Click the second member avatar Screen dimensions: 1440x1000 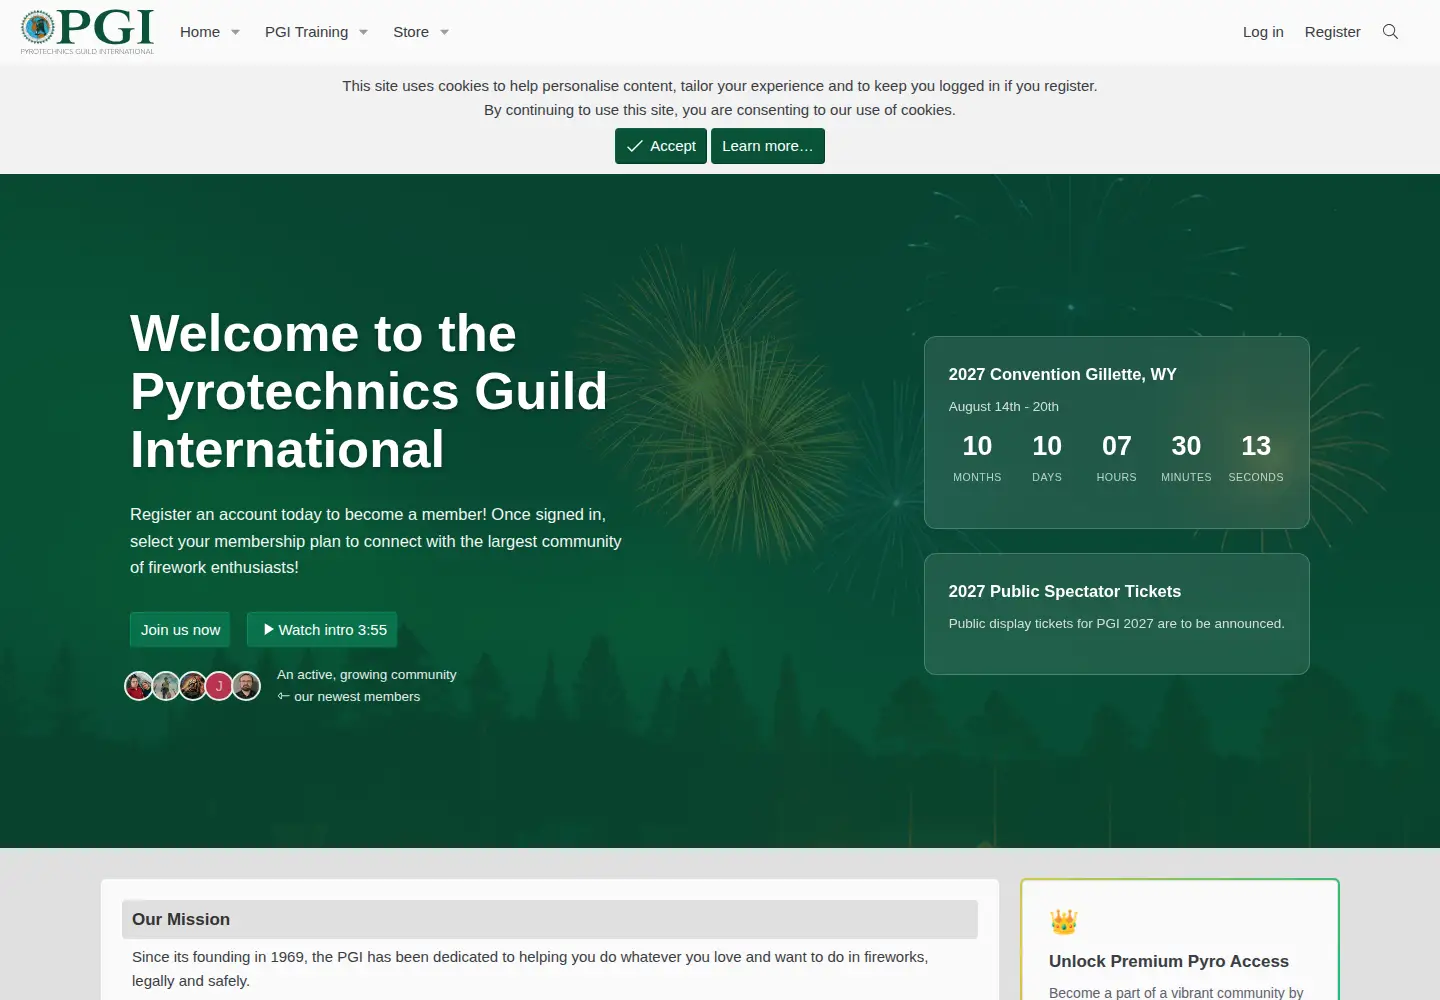point(165,686)
